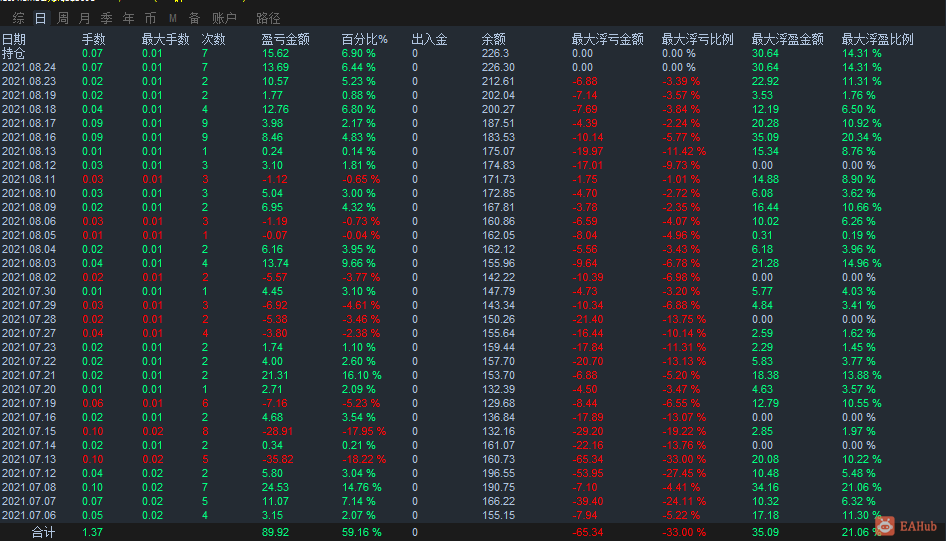Image resolution: width=946 pixels, height=541 pixels.
Task: Switch to the 年 yearly tab
Action: (129, 18)
